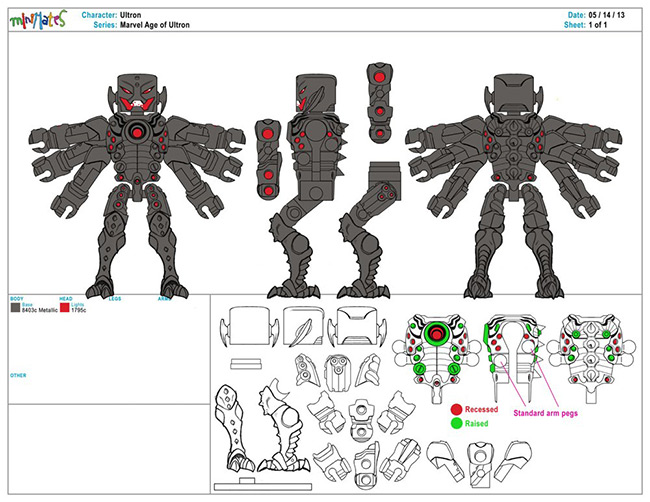The width and height of the screenshot is (650, 502).
Task: Select the leg front outline drawing
Action: pyautogui.click(x=233, y=428)
